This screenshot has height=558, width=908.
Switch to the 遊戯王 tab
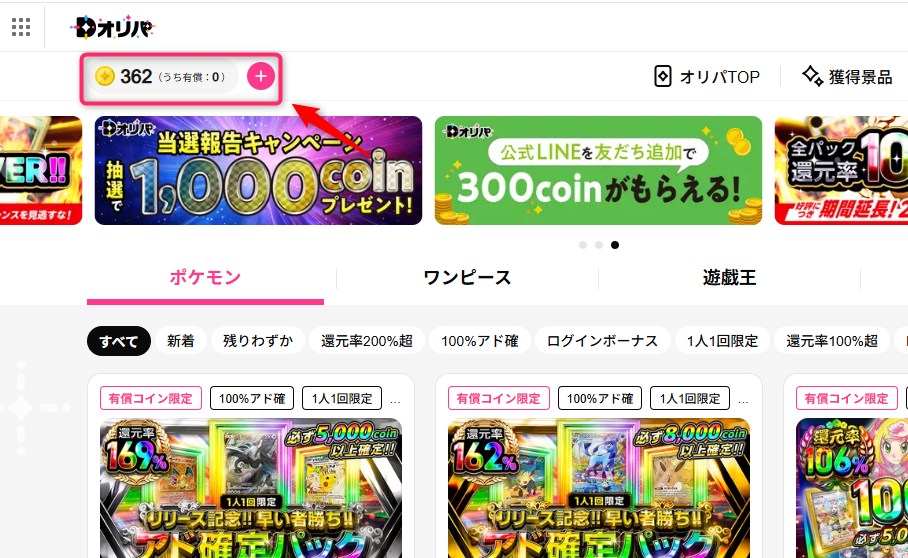click(730, 278)
